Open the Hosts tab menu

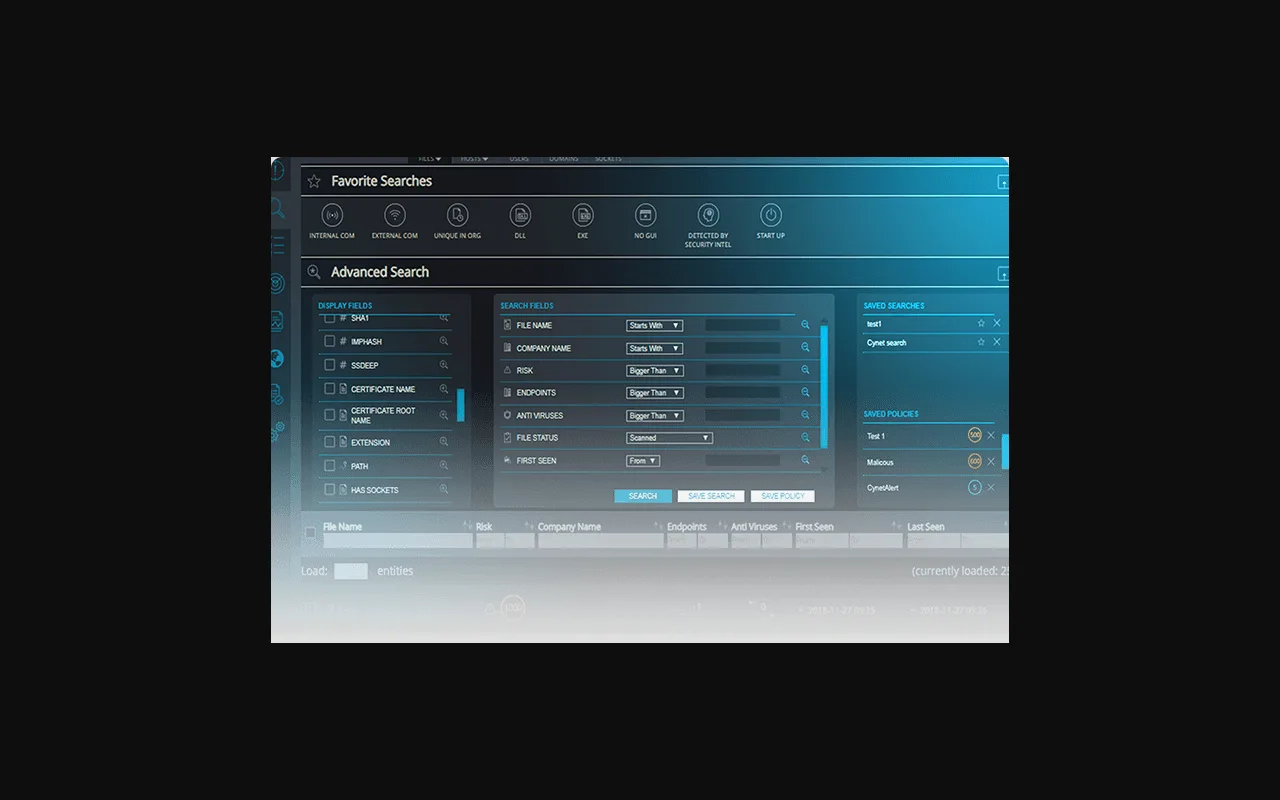tap(474, 159)
